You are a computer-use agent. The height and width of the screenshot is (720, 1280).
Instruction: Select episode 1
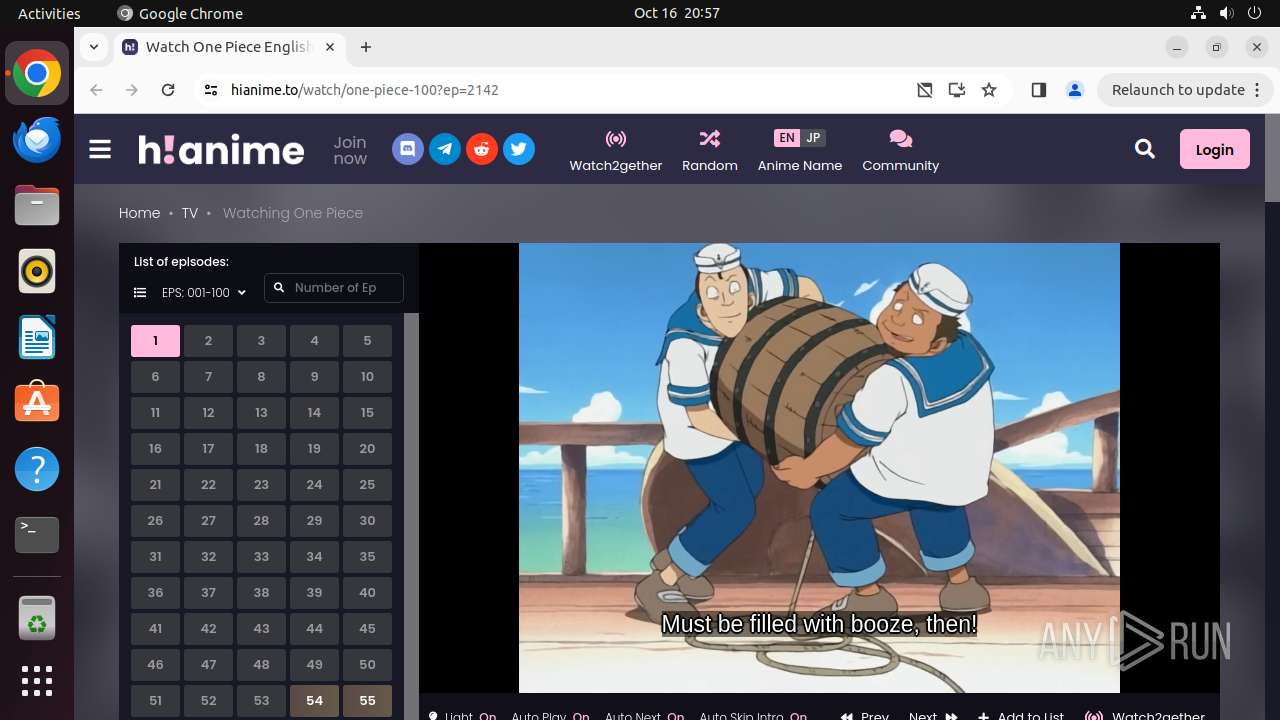pyautogui.click(x=155, y=341)
